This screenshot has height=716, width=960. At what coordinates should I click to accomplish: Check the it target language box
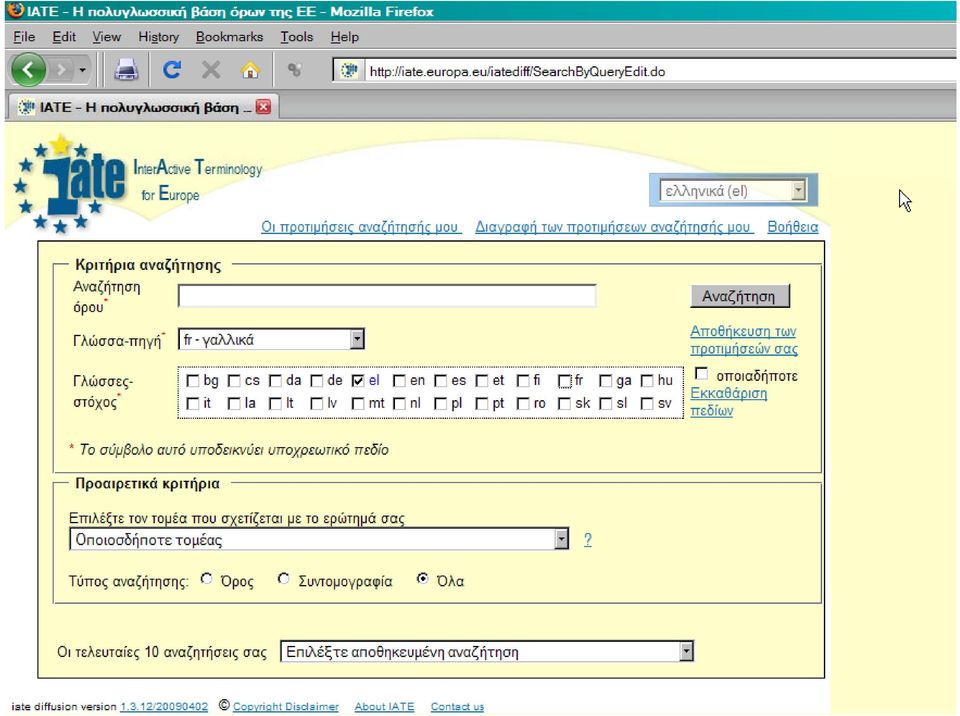point(192,404)
